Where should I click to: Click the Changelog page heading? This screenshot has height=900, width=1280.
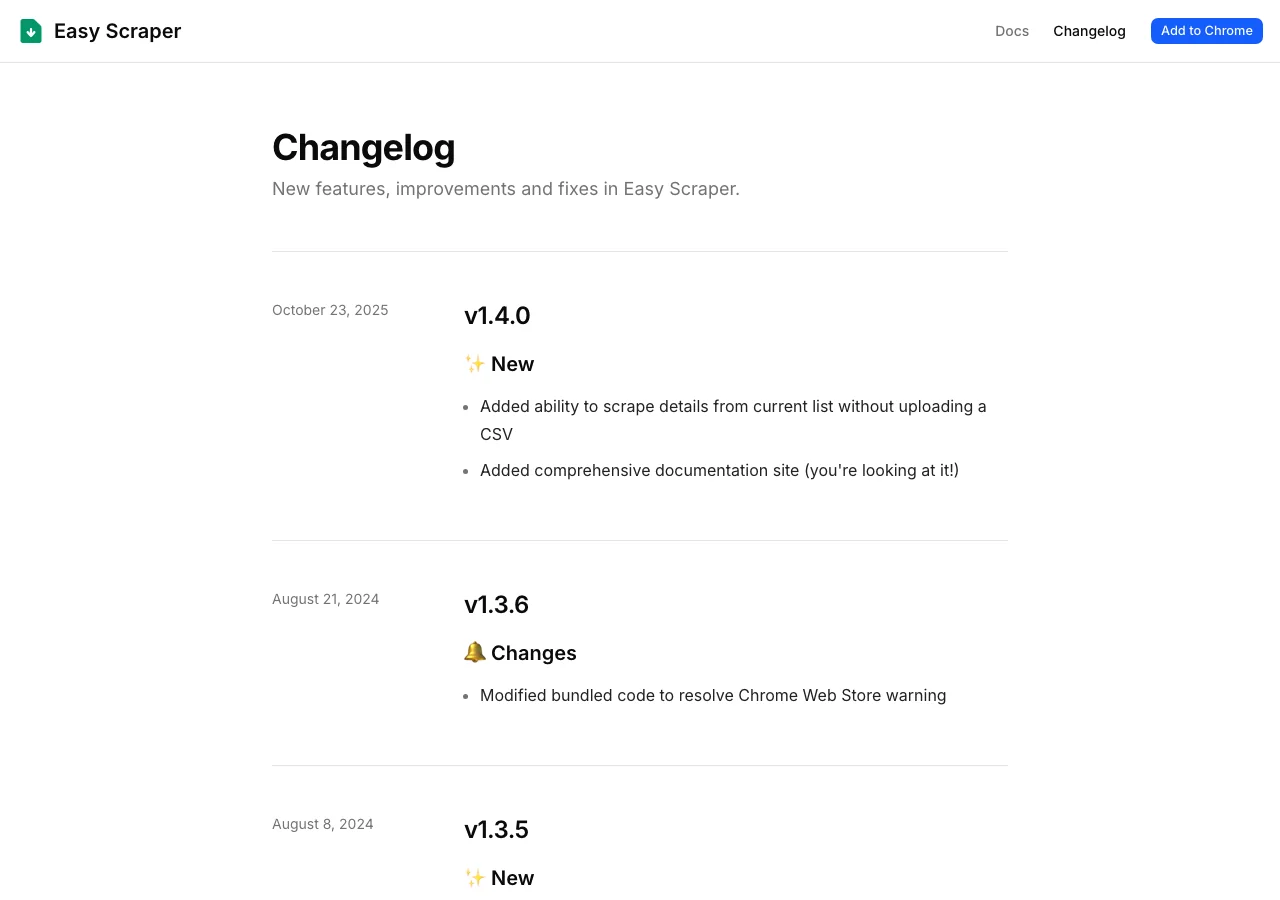363,147
